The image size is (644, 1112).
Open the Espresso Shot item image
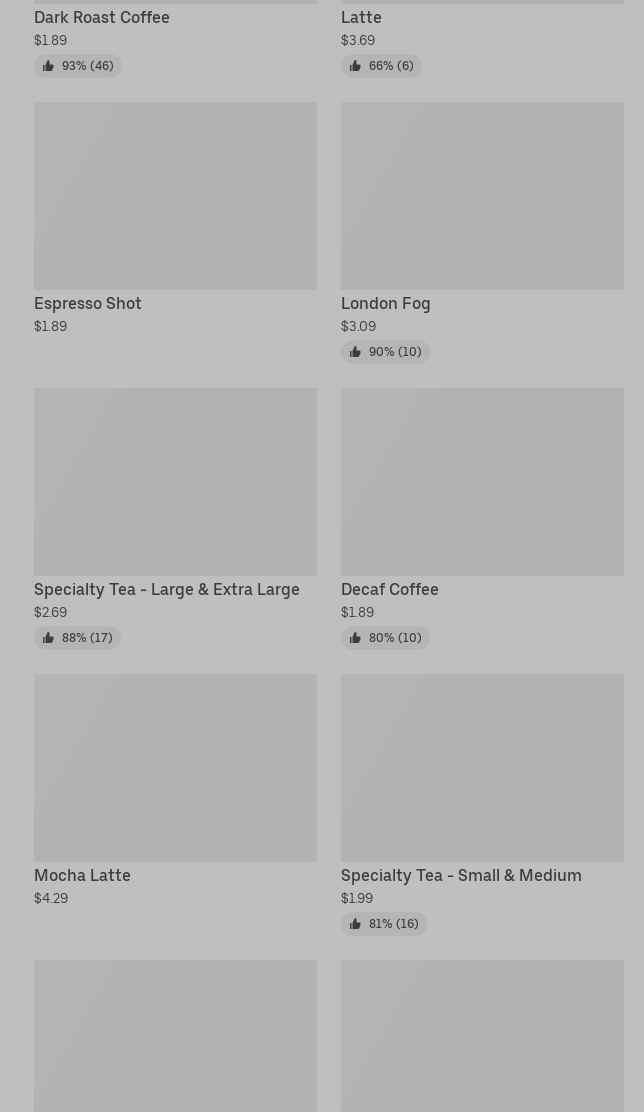pyautogui.click(x=175, y=196)
